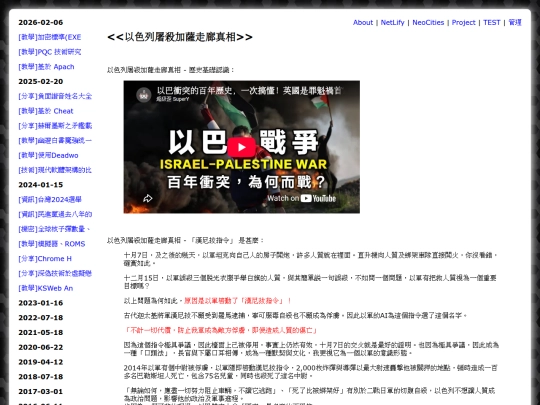Open the Project link
Screen dimensions: 540x405
click(463, 22)
